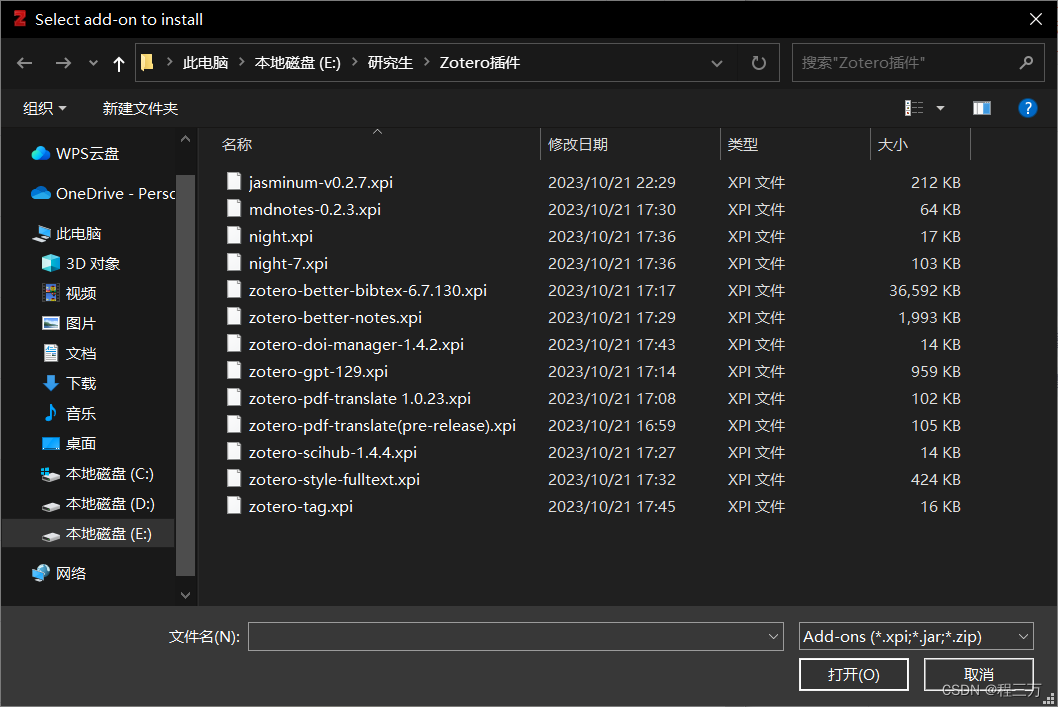The image size is (1058, 707).
Task: Click the 取消 button
Action: coord(978,675)
